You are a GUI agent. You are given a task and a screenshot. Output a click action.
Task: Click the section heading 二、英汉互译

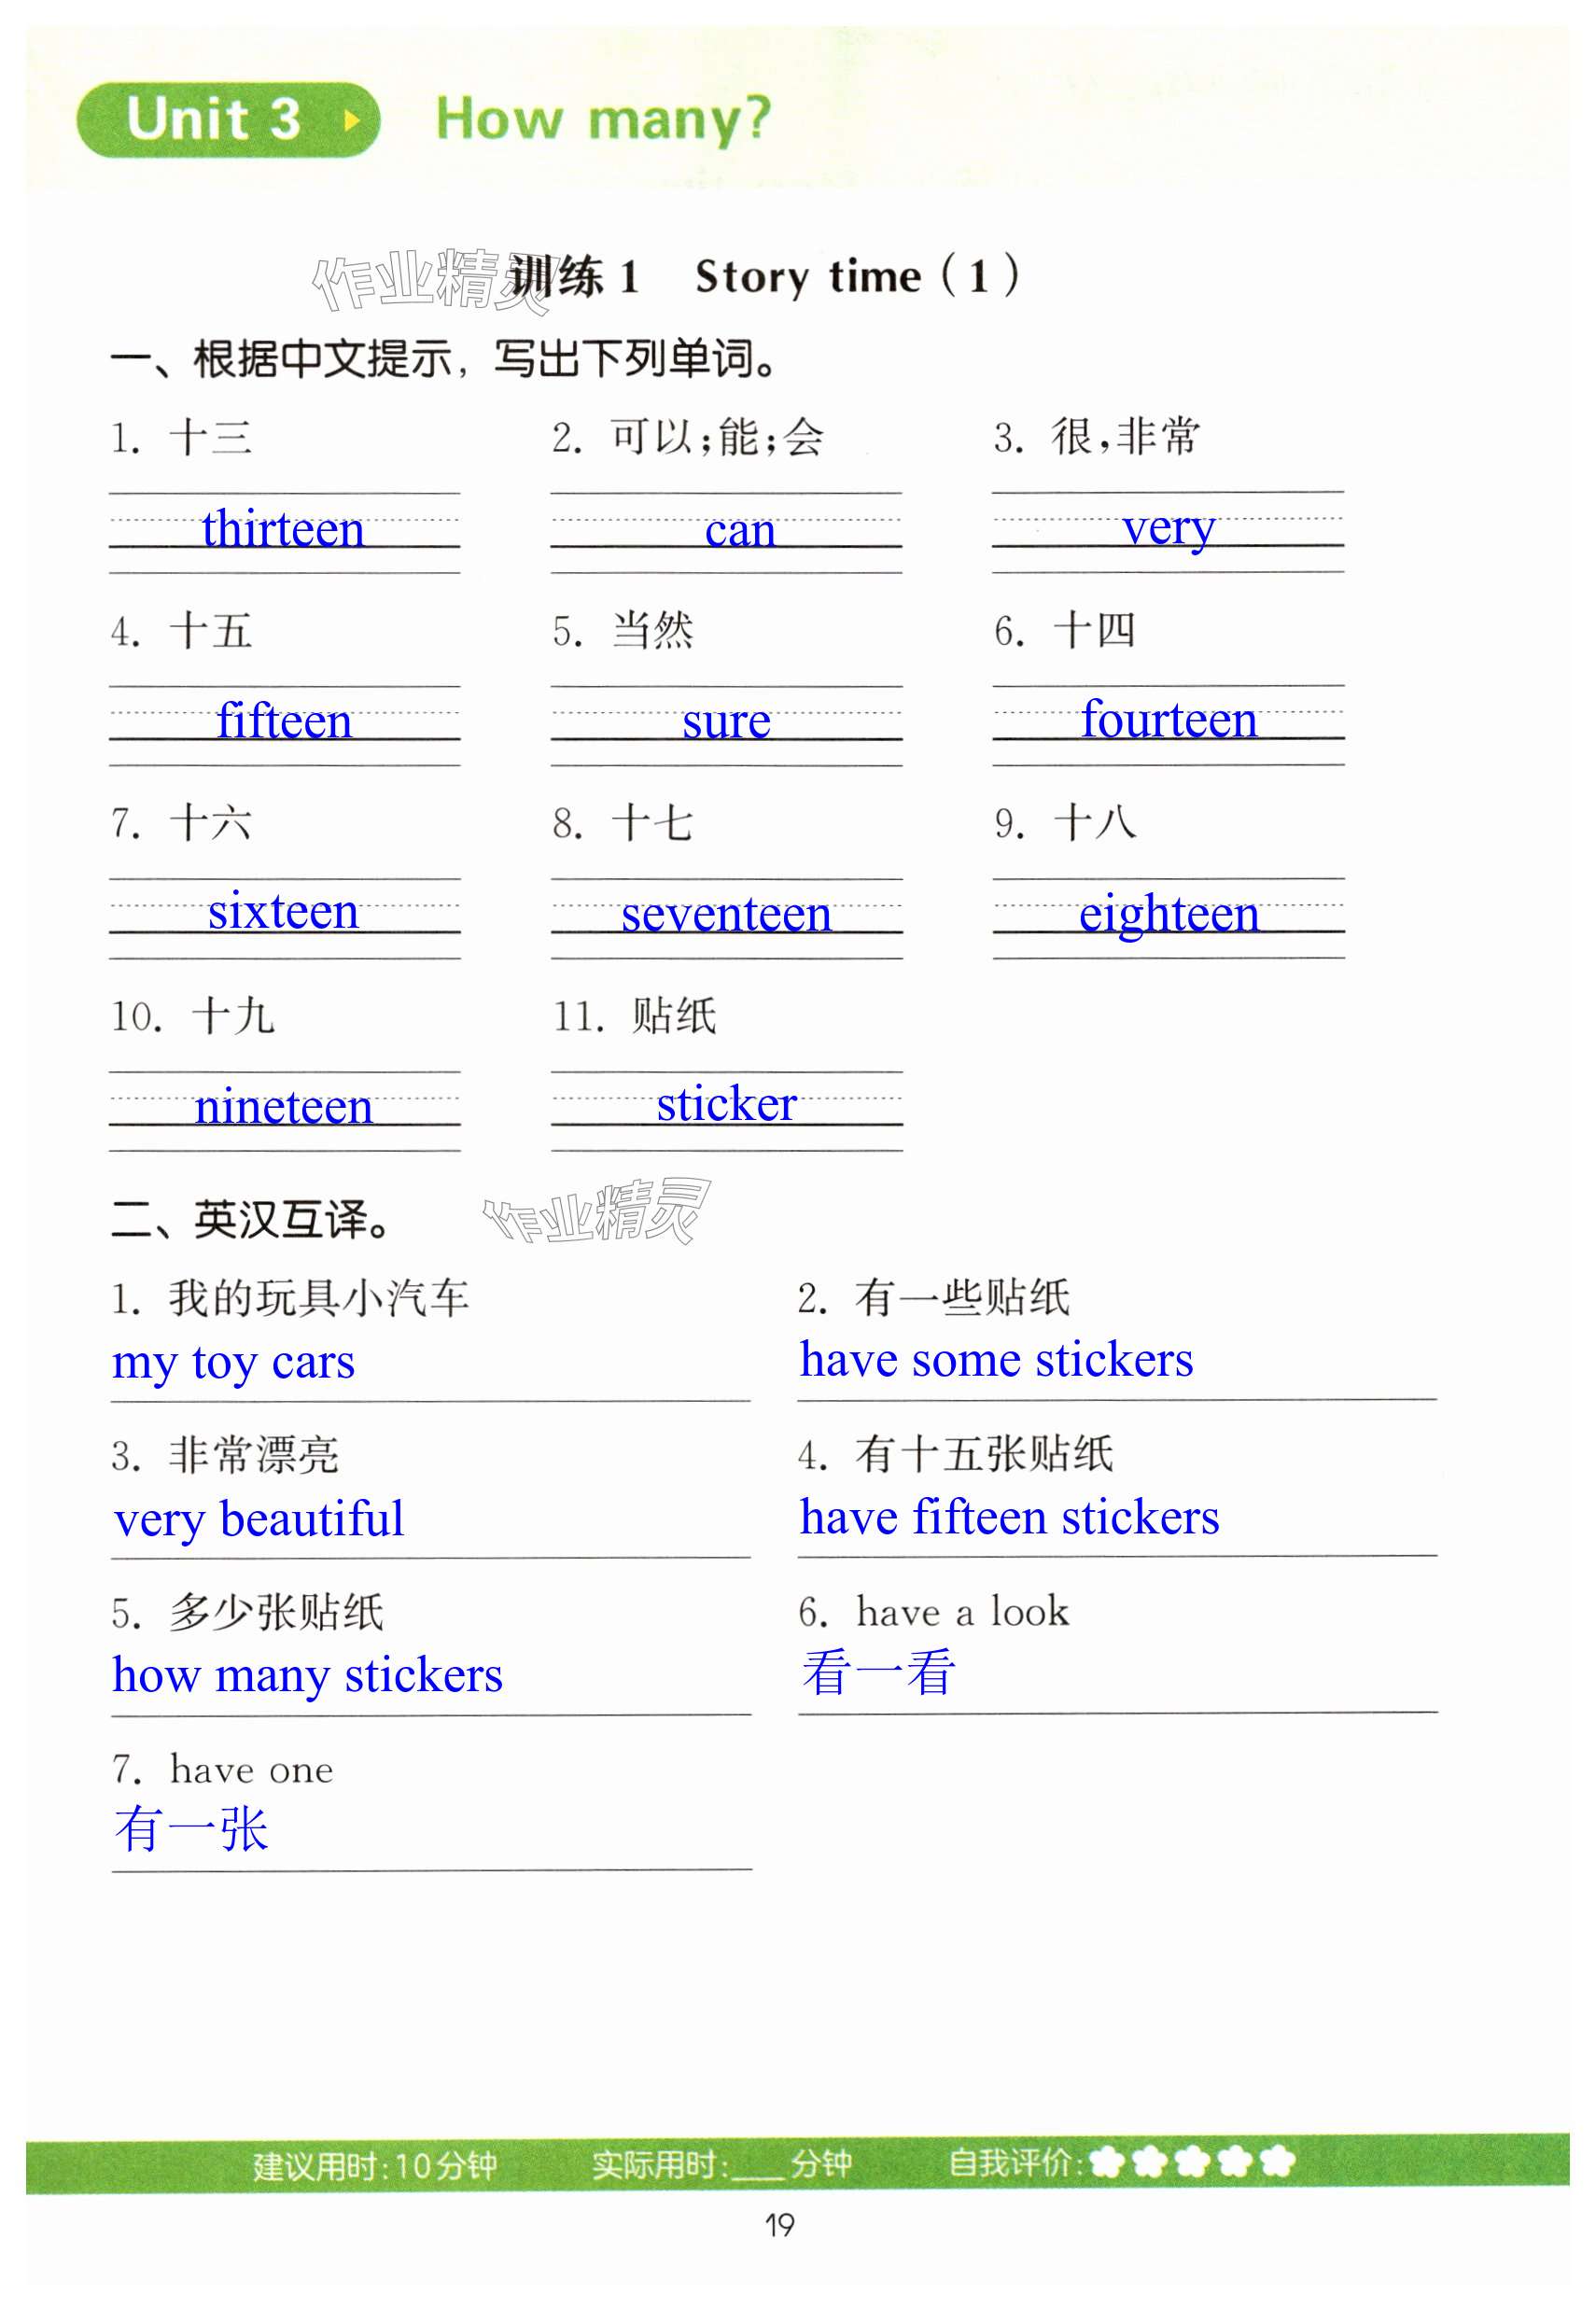[250, 1220]
